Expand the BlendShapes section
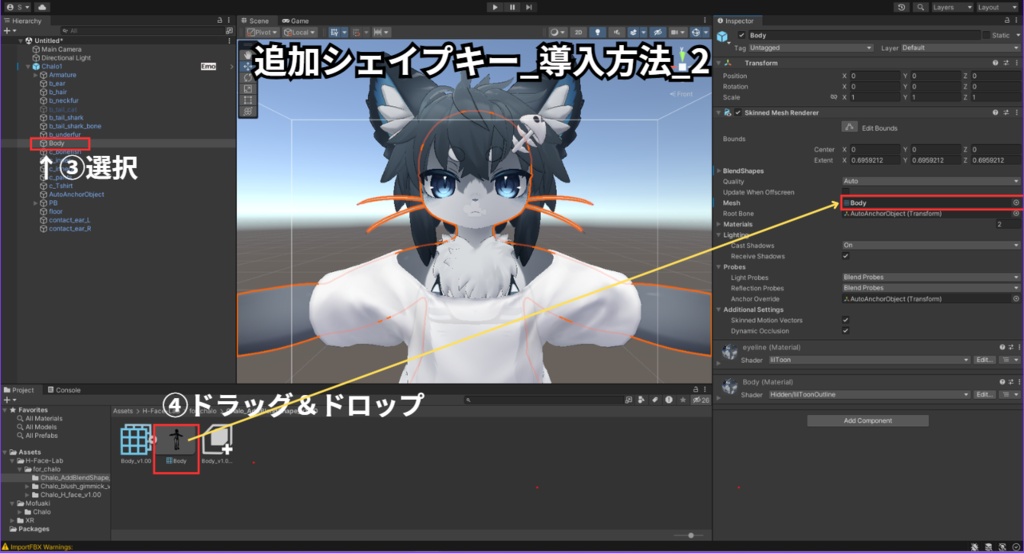 click(719, 171)
